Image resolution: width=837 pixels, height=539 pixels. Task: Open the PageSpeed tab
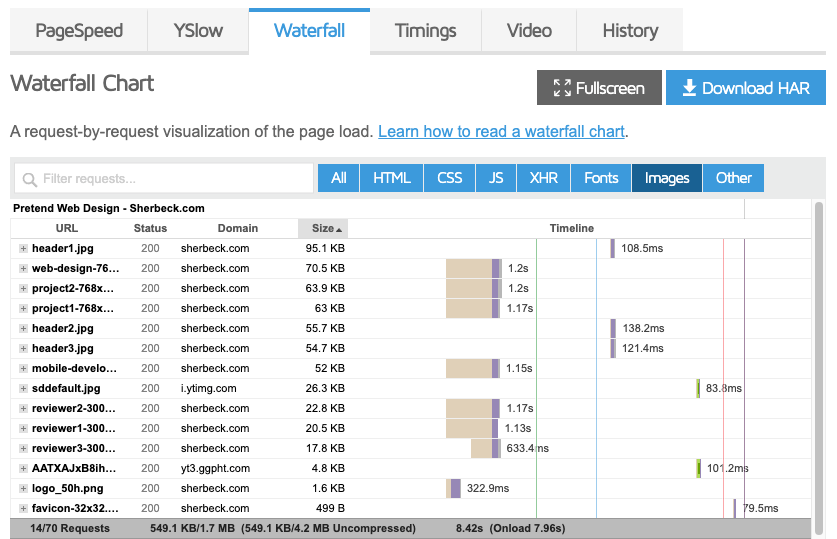pos(79,30)
